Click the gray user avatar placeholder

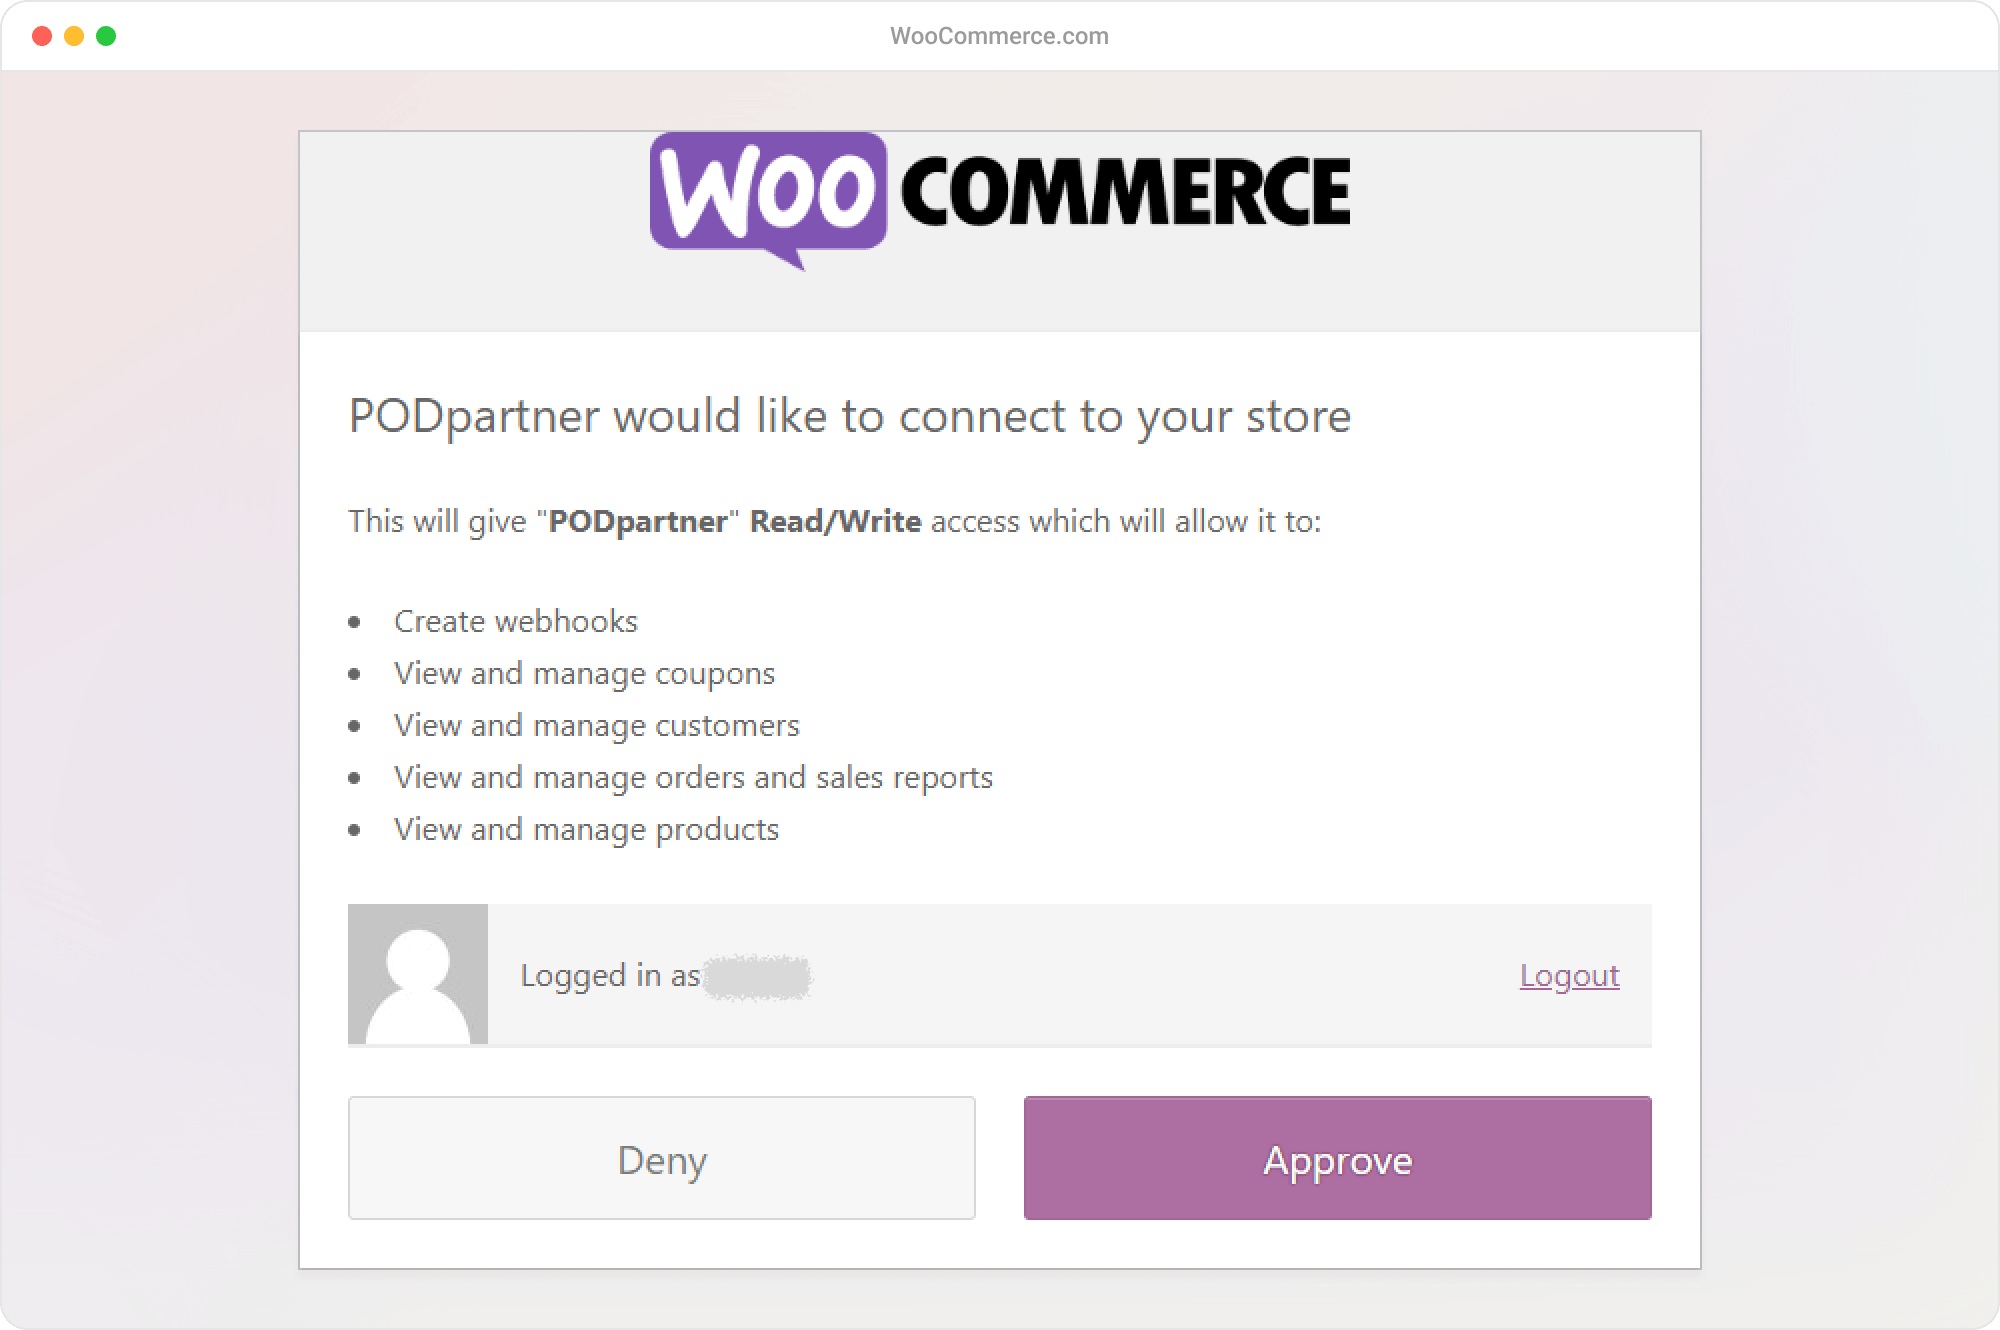tap(418, 975)
